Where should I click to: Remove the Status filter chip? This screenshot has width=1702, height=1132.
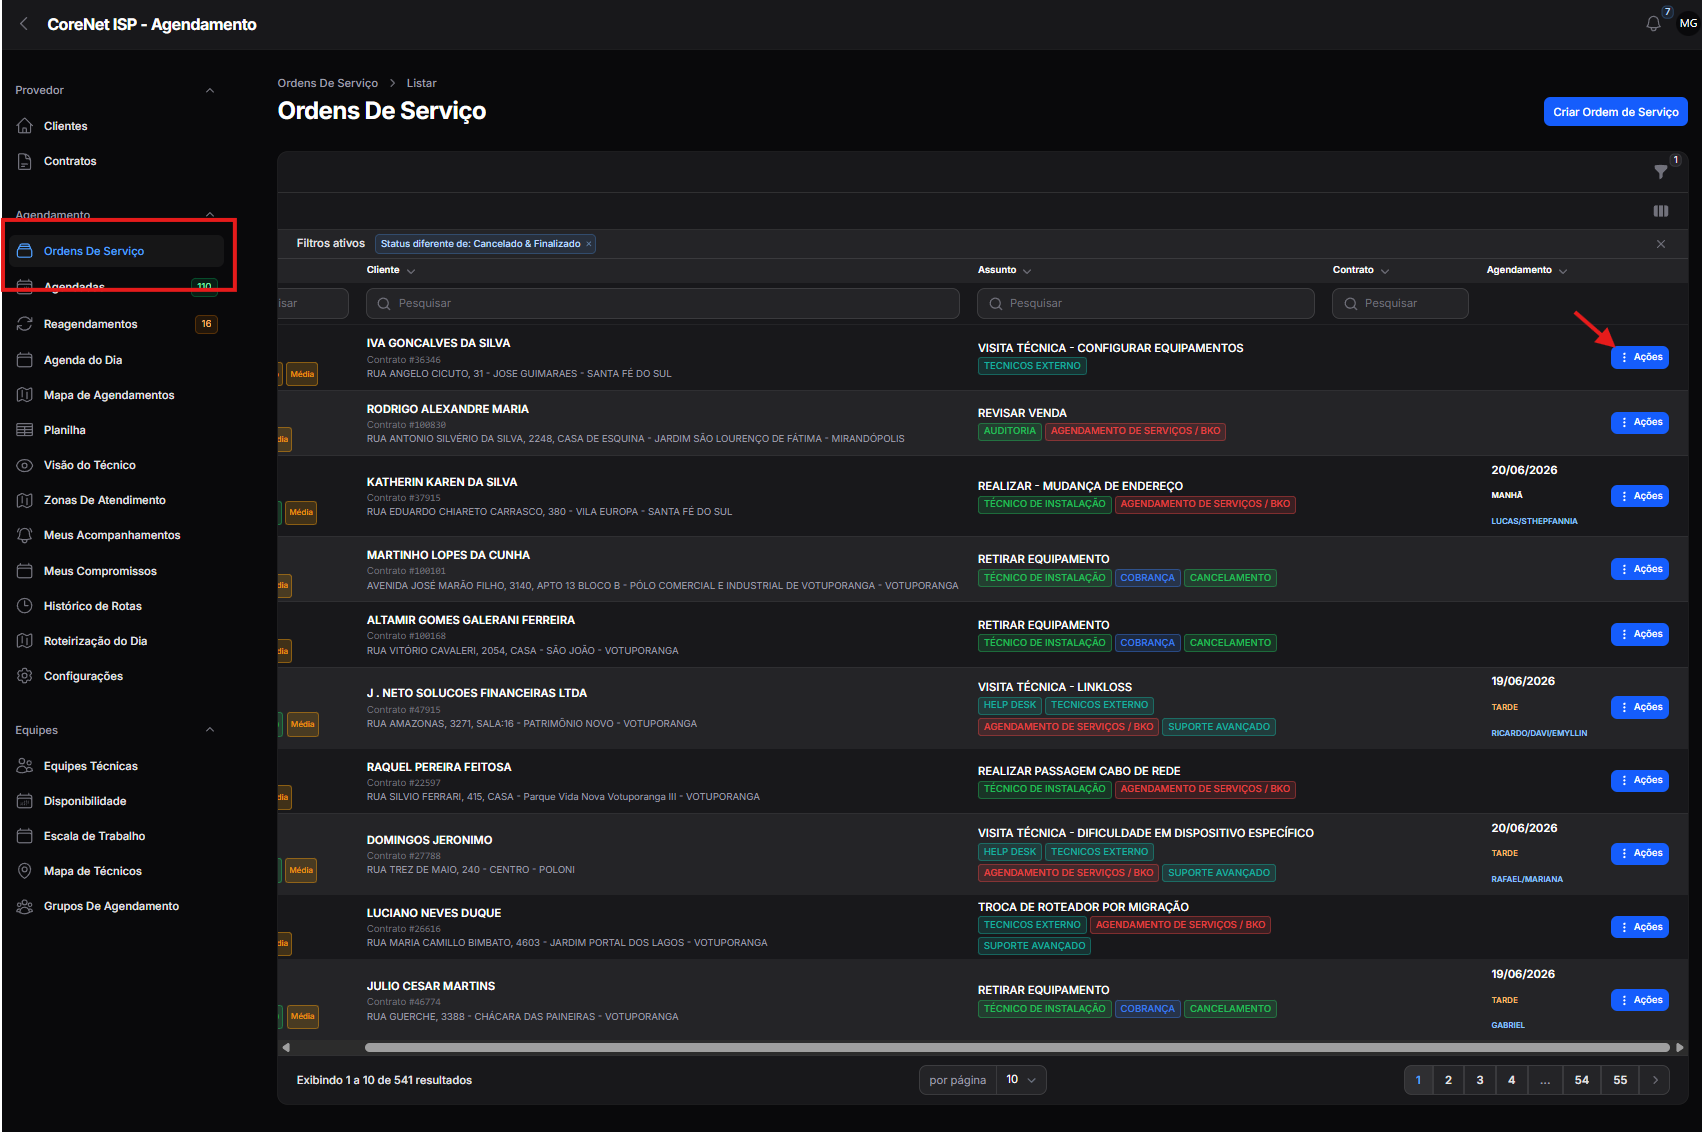pos(589,244)
